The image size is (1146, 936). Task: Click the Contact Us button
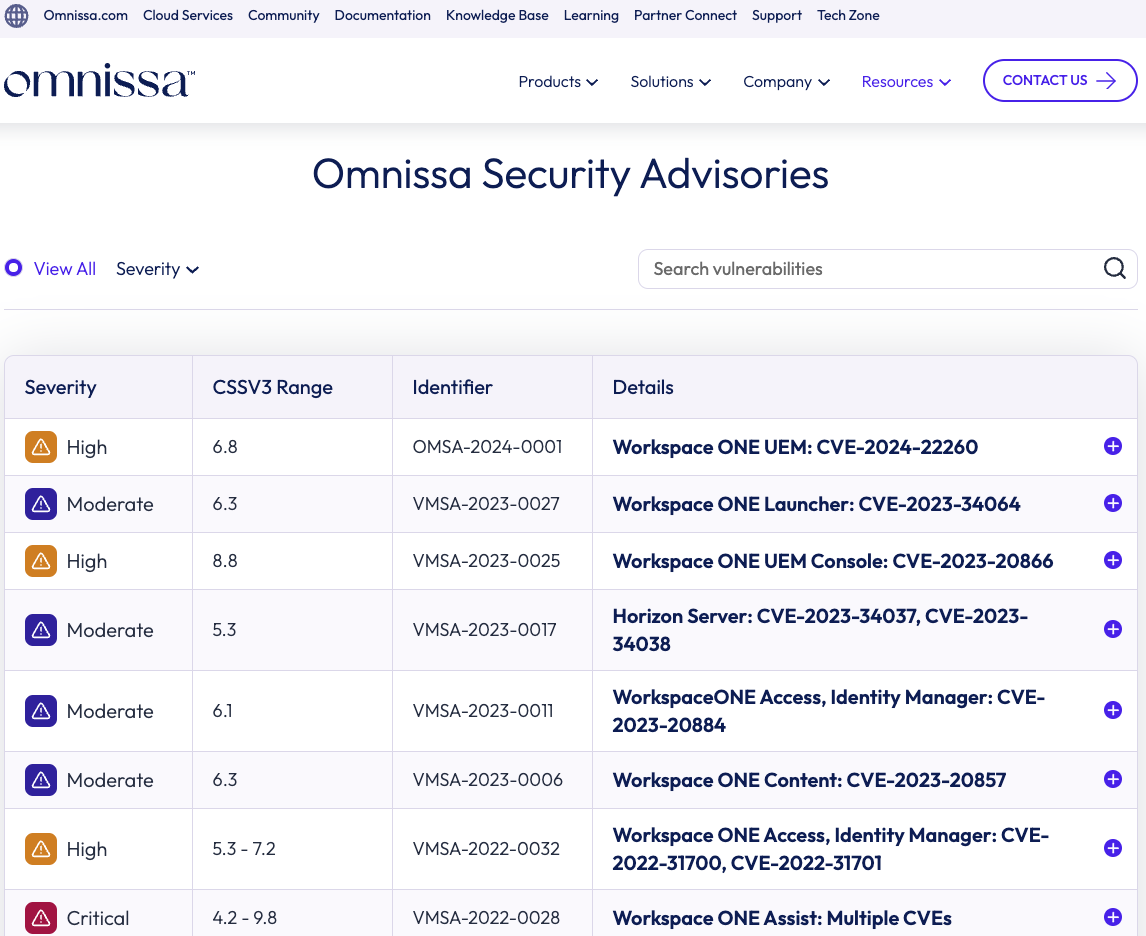1059,81
